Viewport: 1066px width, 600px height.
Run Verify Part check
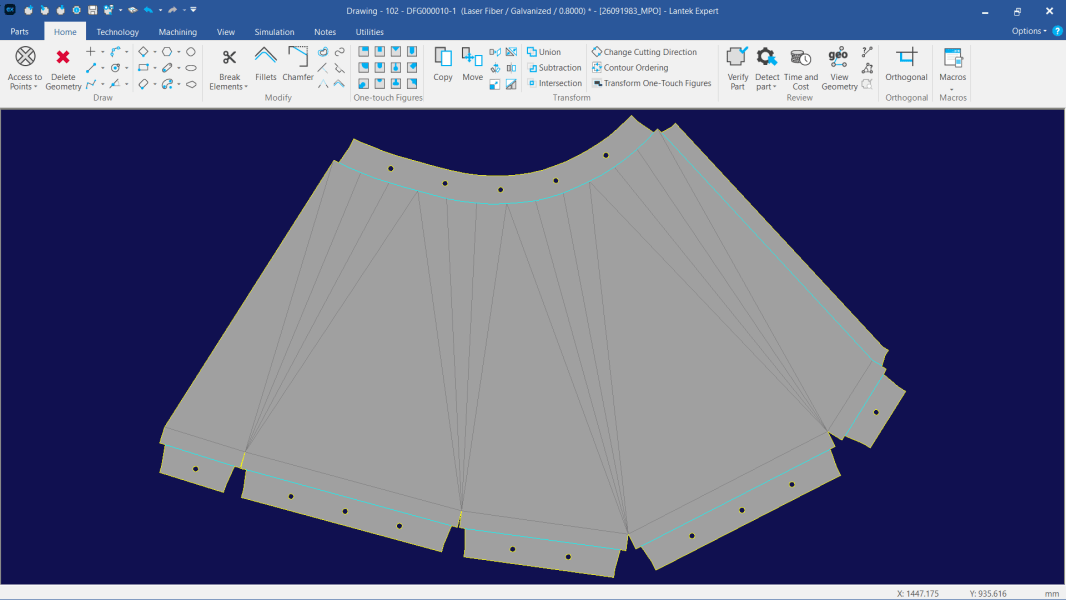[x=737, y=57]
